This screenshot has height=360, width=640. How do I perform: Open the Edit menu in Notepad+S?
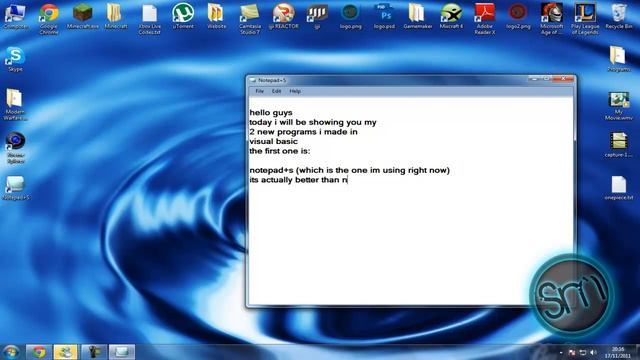coord(276,91)
